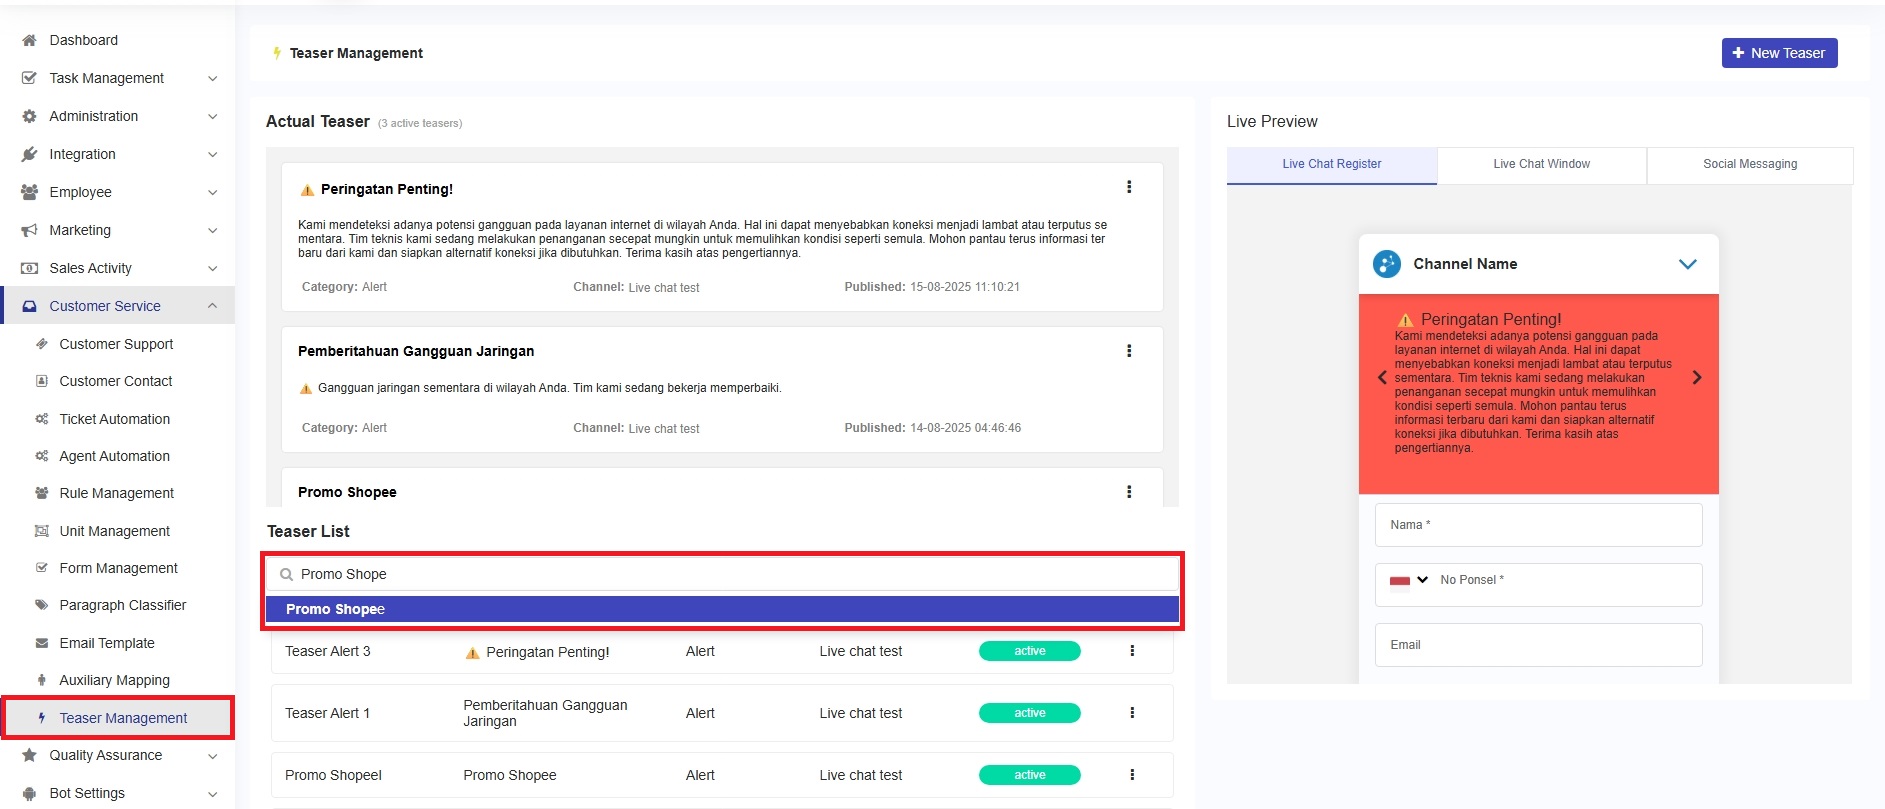Open three-dot menu for Teaser Alert 3 row
This screenshot has width=1885, height=809.
pos(1132,651)
